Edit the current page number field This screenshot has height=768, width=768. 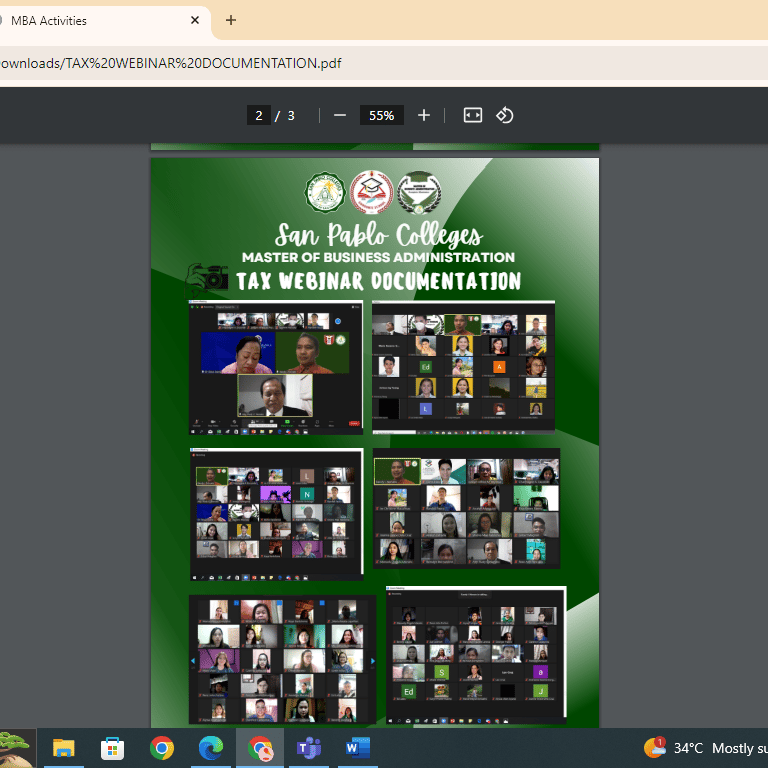pyautogui.click(x=259, y=116)
